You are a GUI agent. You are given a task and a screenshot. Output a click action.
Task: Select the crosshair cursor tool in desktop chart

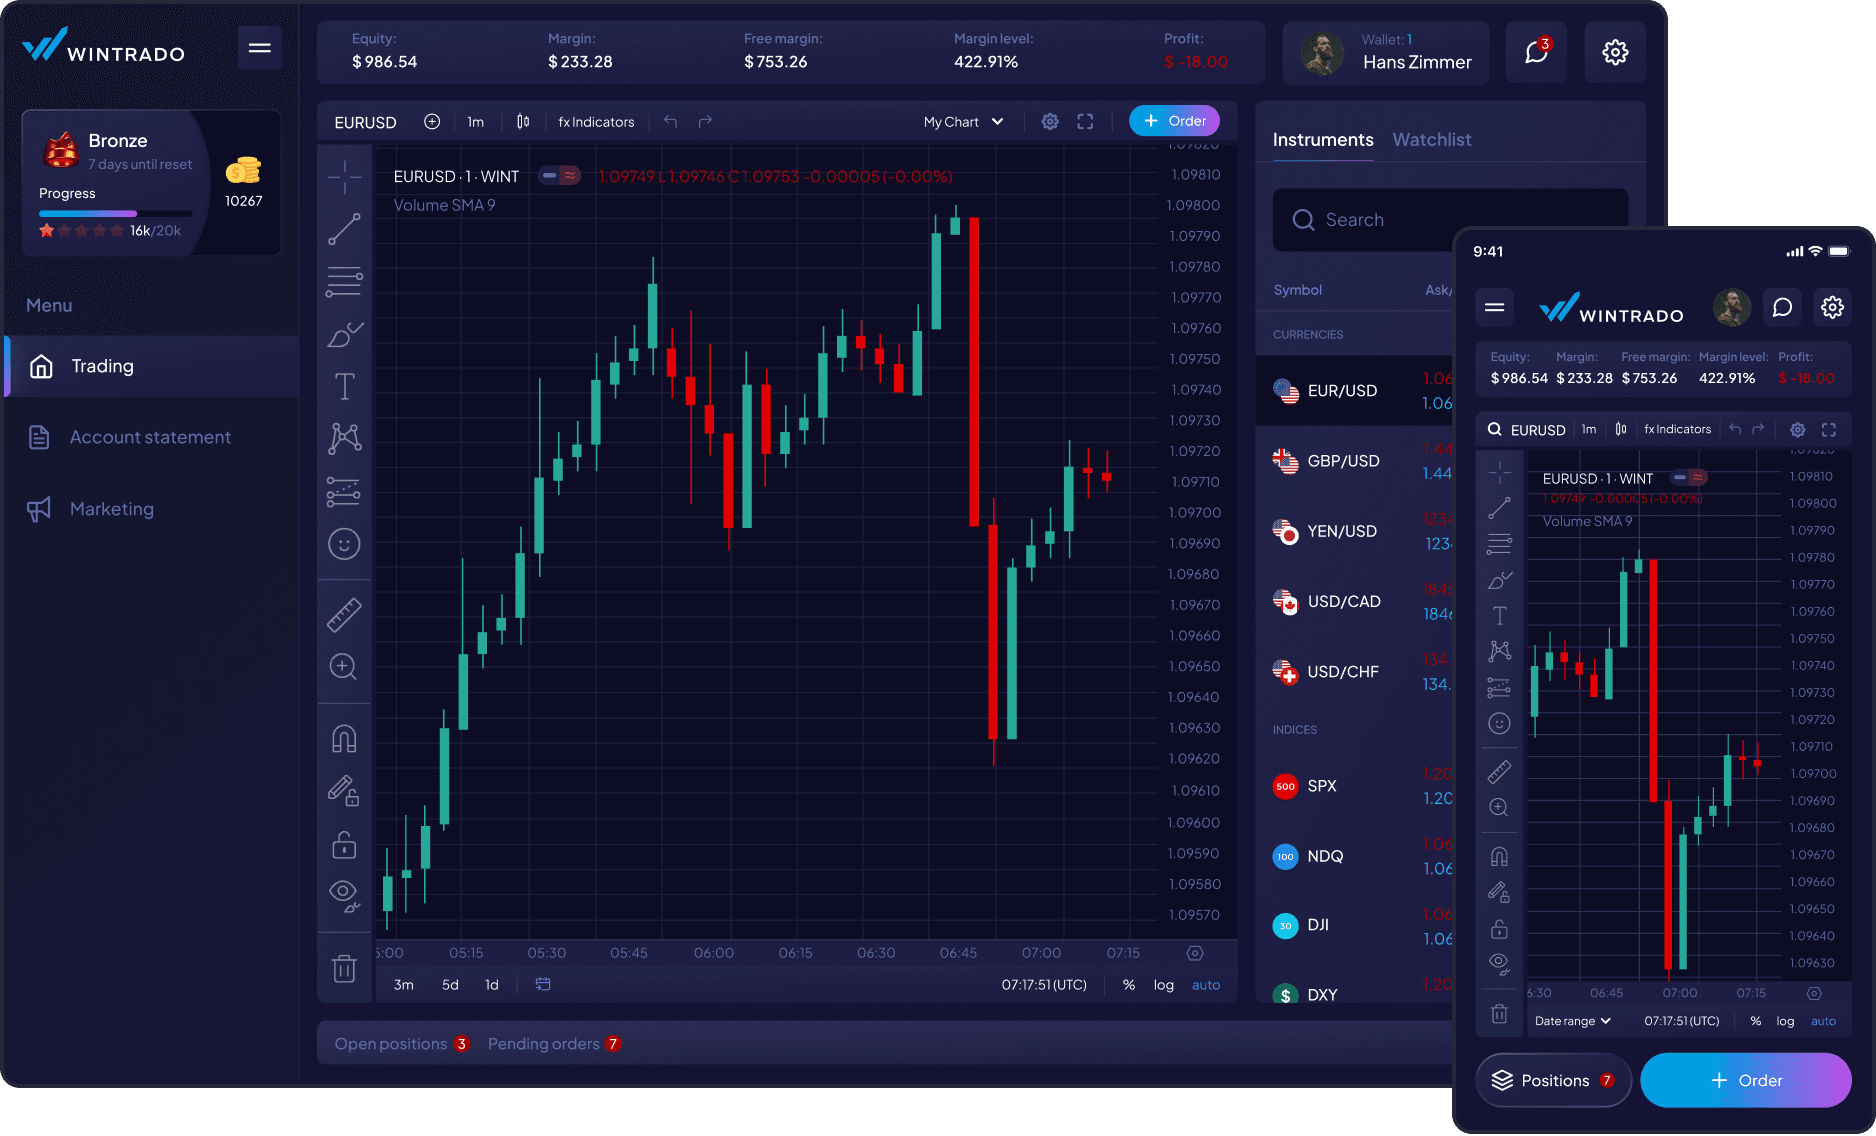344,177
